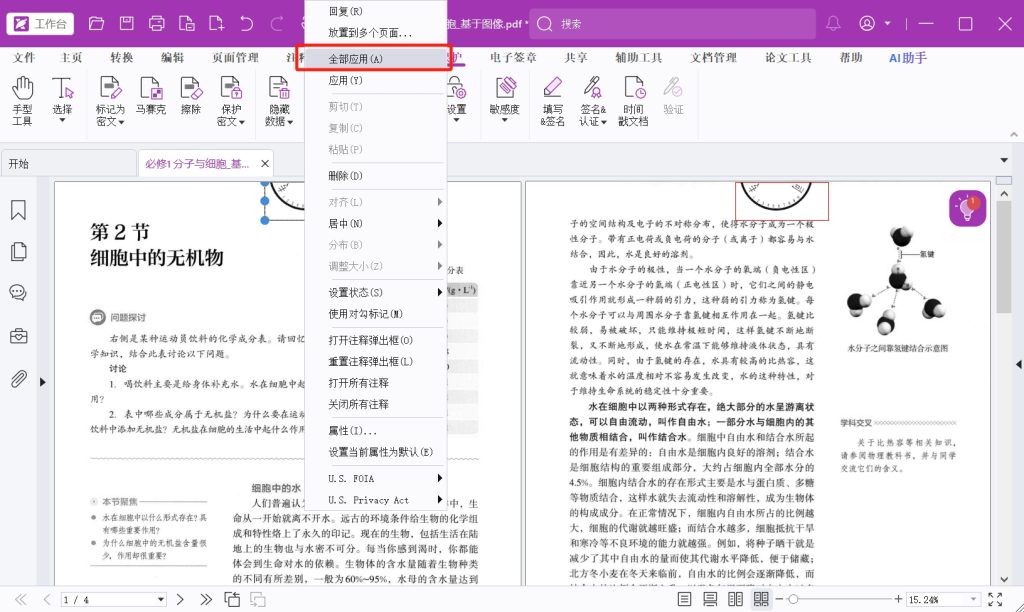Click the Mosaic (马赛克) redaction tool
Screen dimensions: 1024x612
point(151,100)
